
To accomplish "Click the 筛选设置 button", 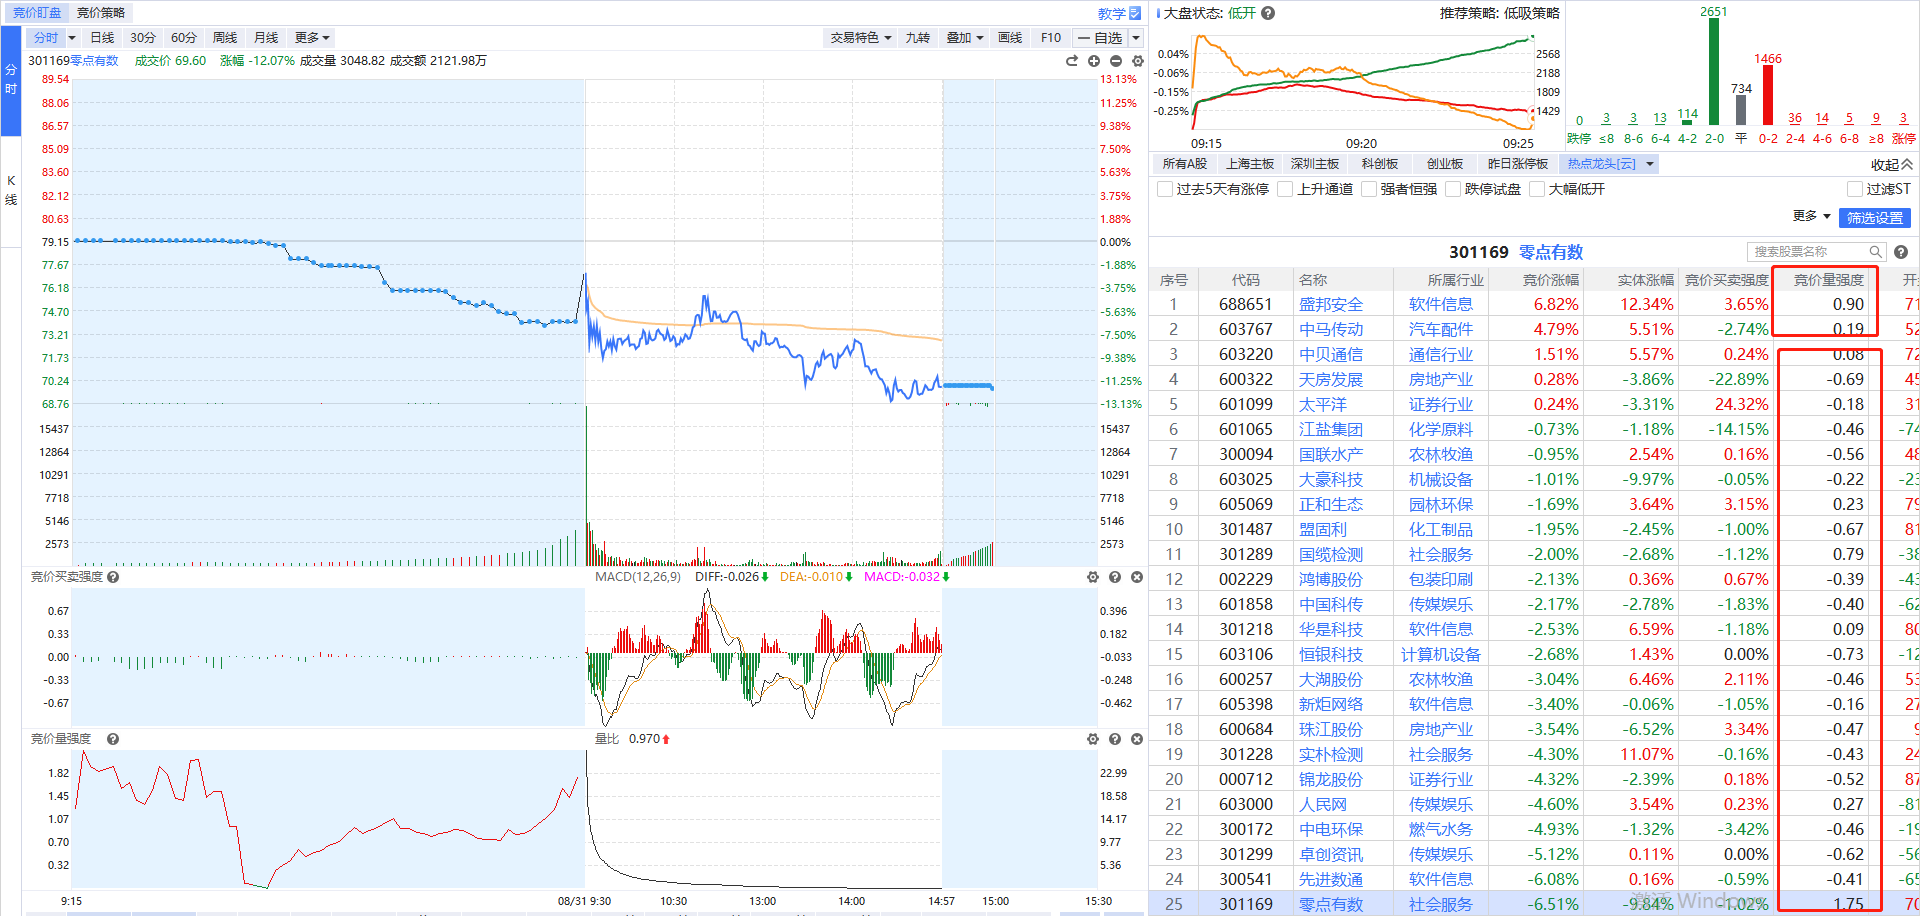I will click(1874, 218).
